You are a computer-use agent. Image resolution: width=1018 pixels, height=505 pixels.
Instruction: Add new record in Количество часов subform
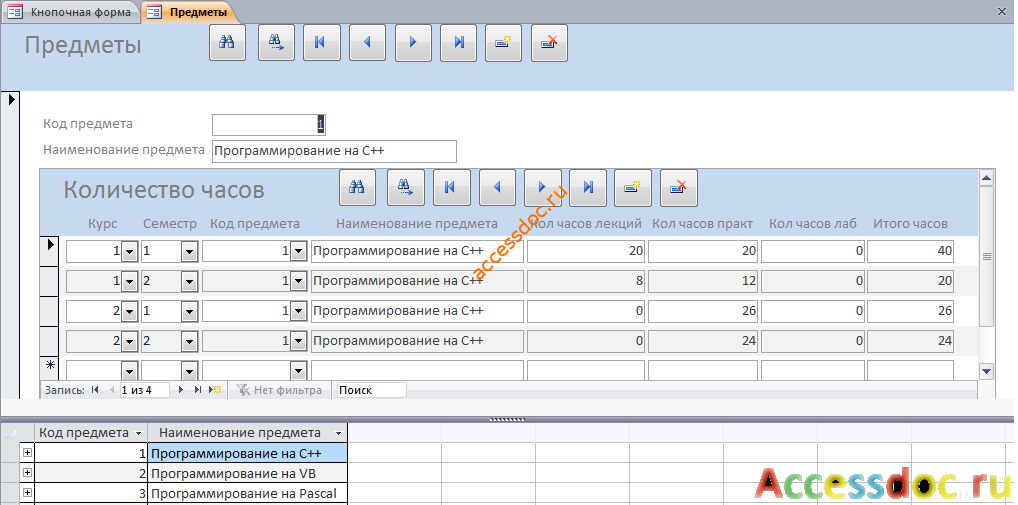[633, 188]
